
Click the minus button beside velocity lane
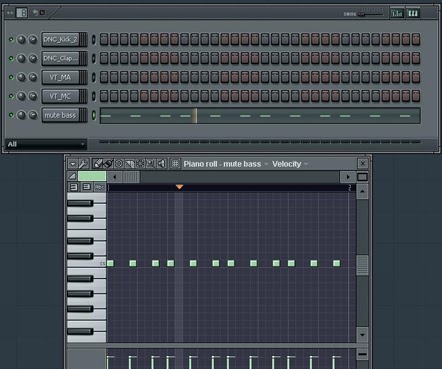pyautogui.click(x=362, y=354)
